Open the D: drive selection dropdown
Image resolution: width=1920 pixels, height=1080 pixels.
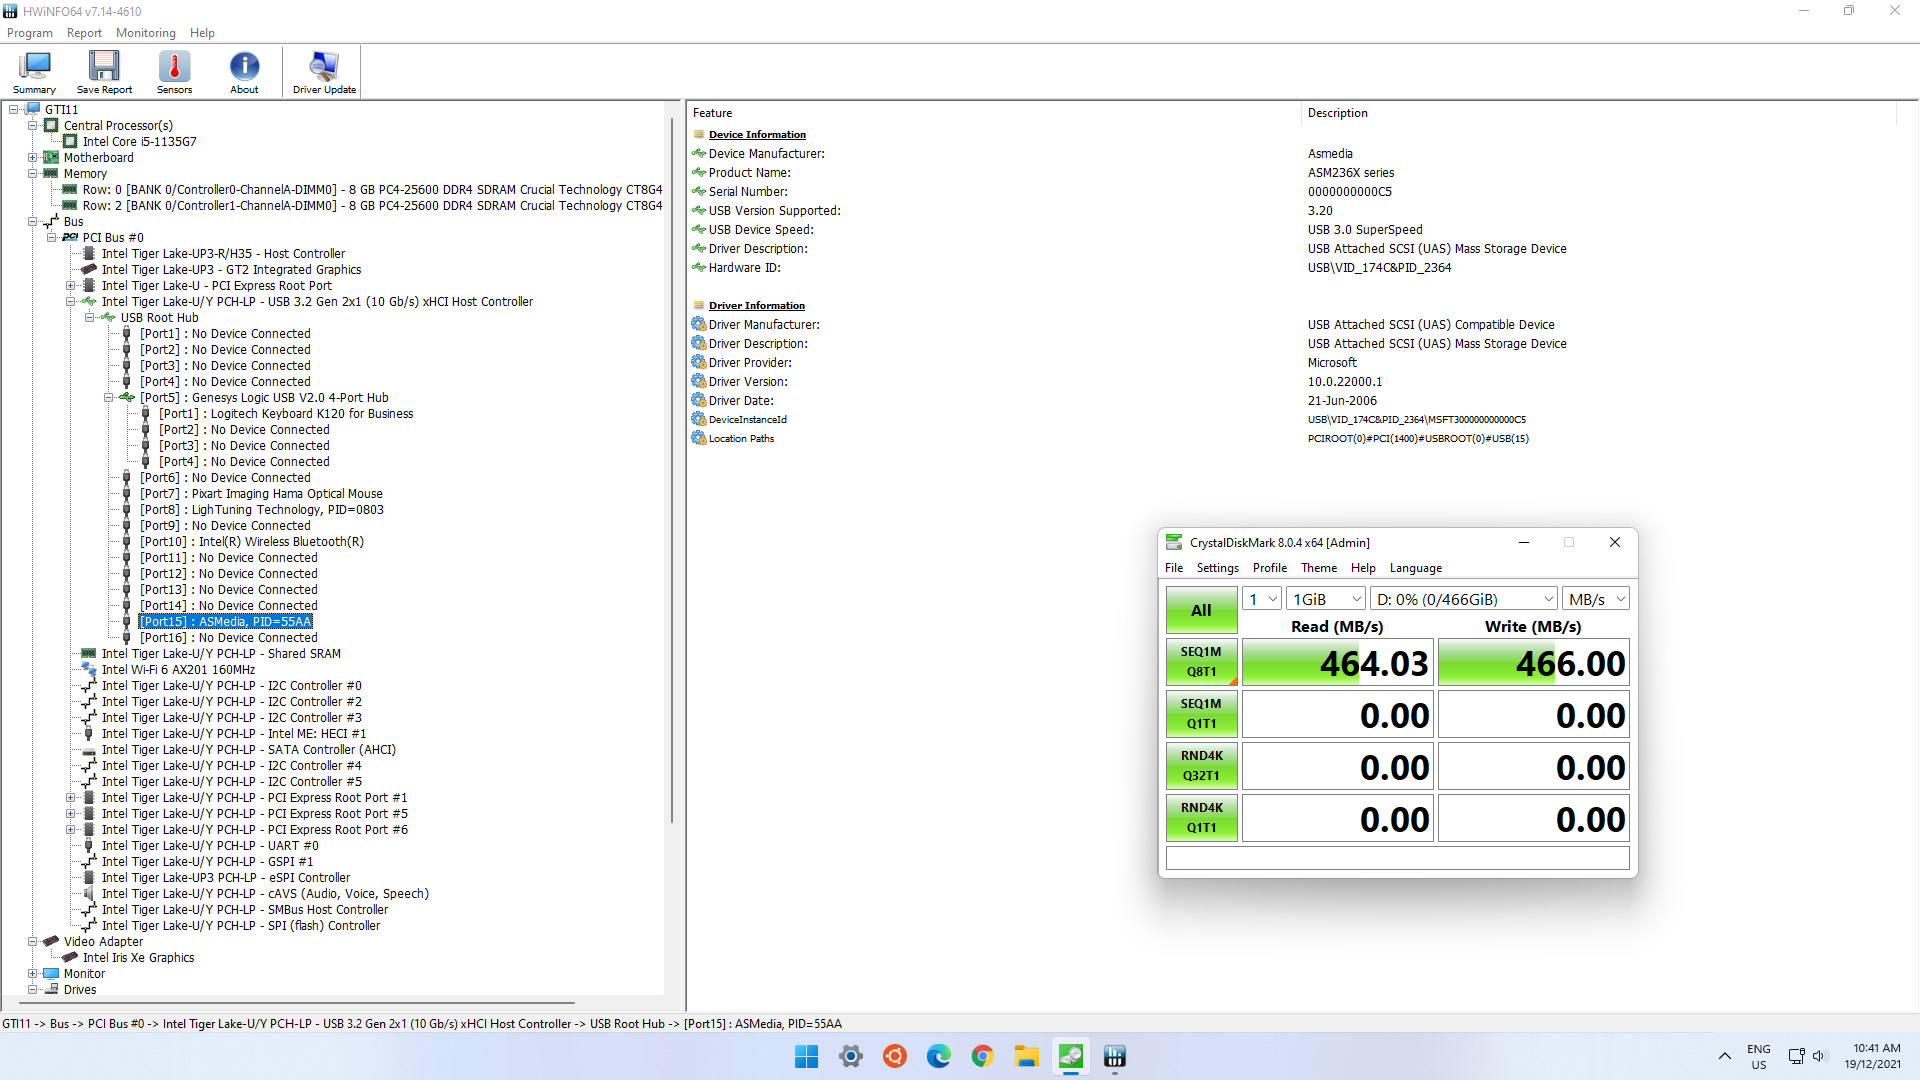pos(1464,599)
